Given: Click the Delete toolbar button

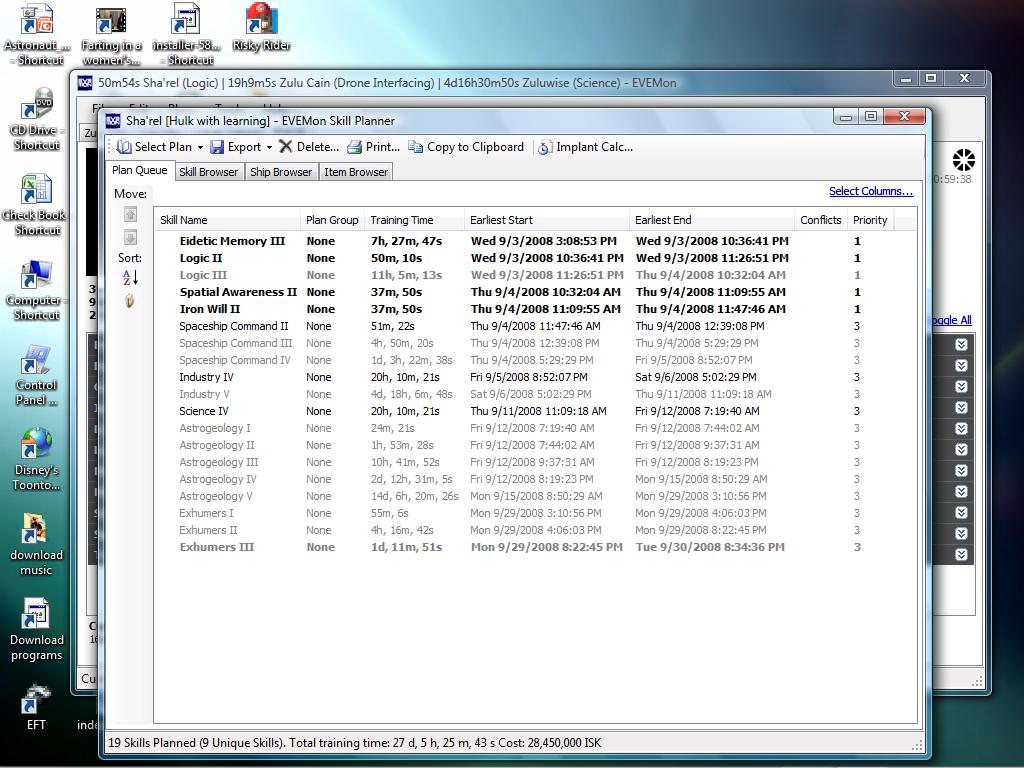Looking at the screenshot, I should click(x=308, y=147).
